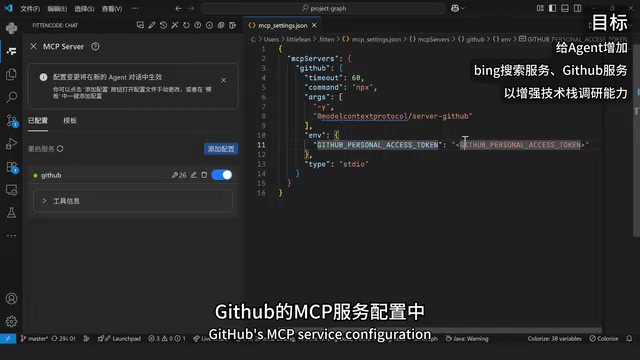This screenshot has width=640, height=360.
Task: Click the 添加配置 button
Action: pyautogui.click(x=221, y=149)
